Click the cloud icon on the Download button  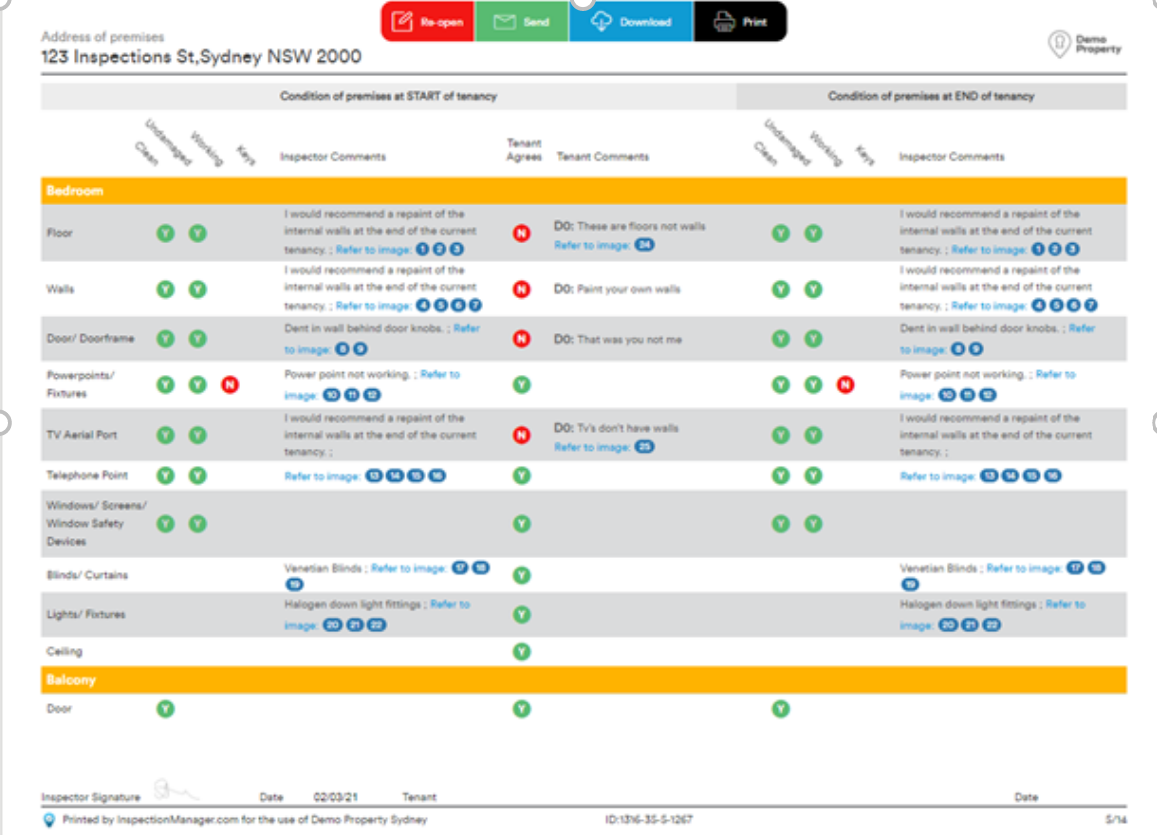coord(602,21)
